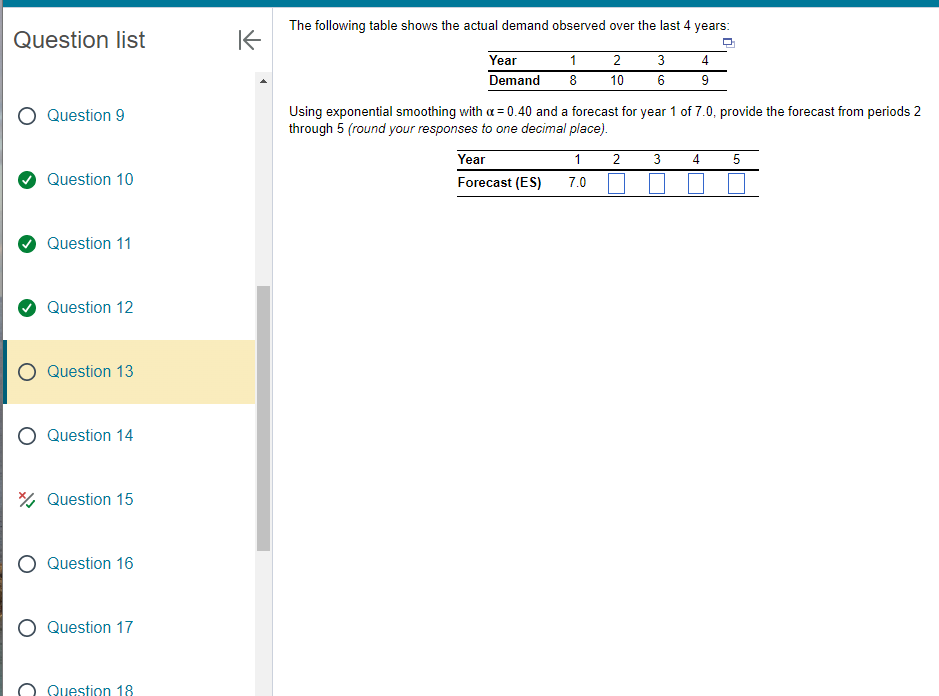Click the question list scrollbar thumb
This screenshot has height=696, width=939.
pyautogui.click(x=263, y=418)
